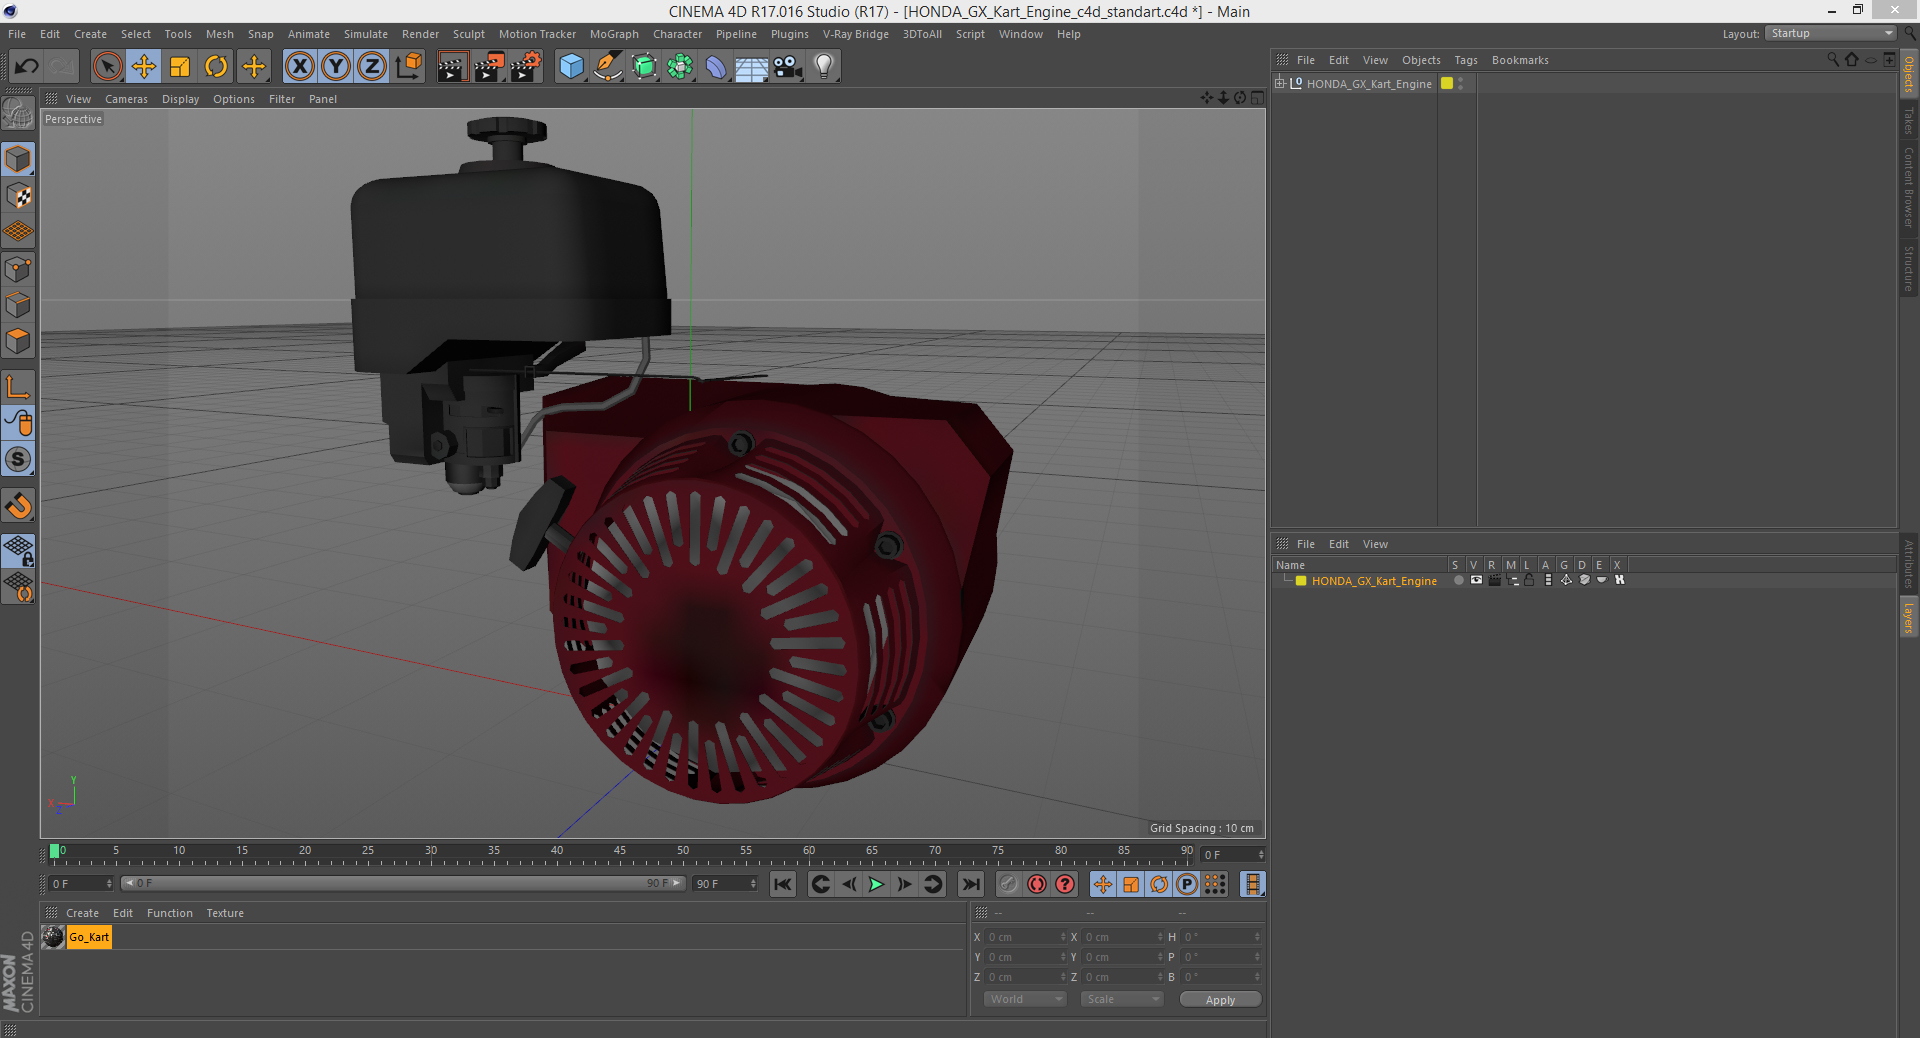Select the Go_Kart material thumbnail

point(53,937)
